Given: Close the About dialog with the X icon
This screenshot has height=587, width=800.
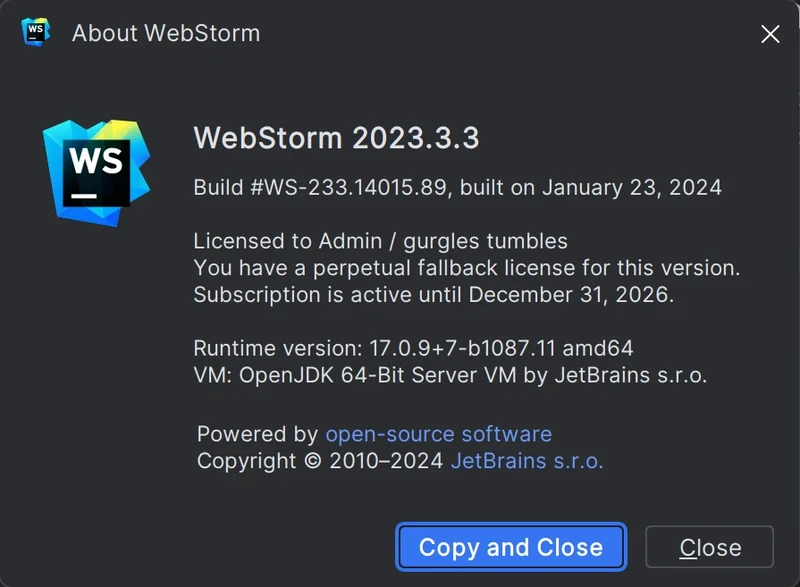Looking at the screenshot, I should [x=770, y=34].
